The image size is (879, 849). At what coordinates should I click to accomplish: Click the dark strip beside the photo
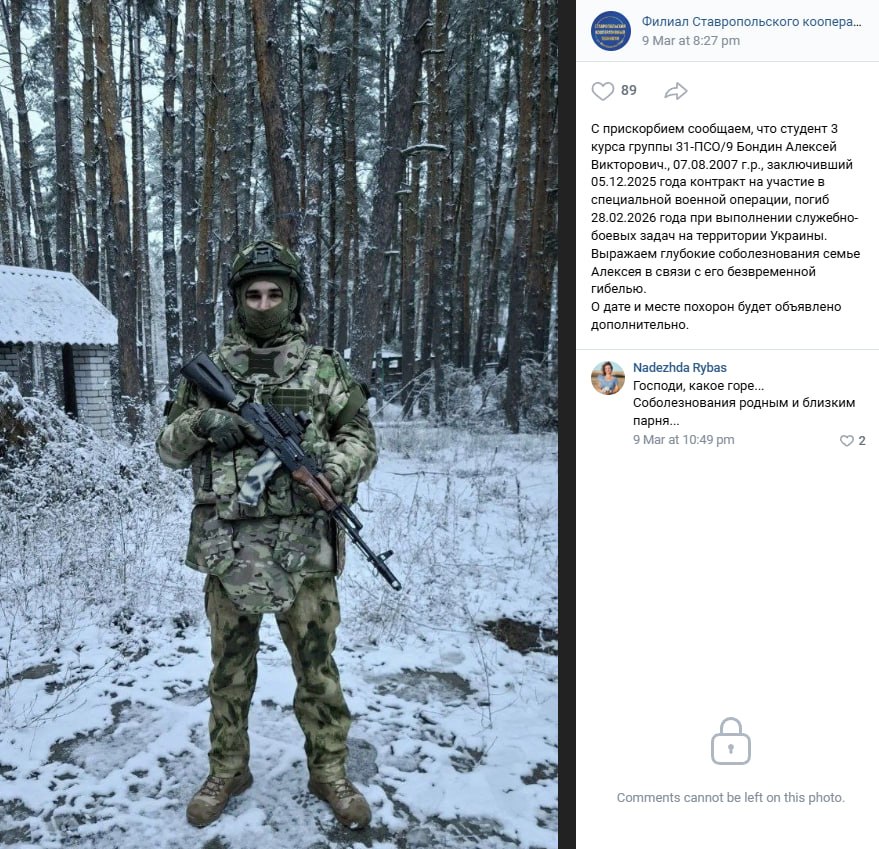click(x=567, y=424)
